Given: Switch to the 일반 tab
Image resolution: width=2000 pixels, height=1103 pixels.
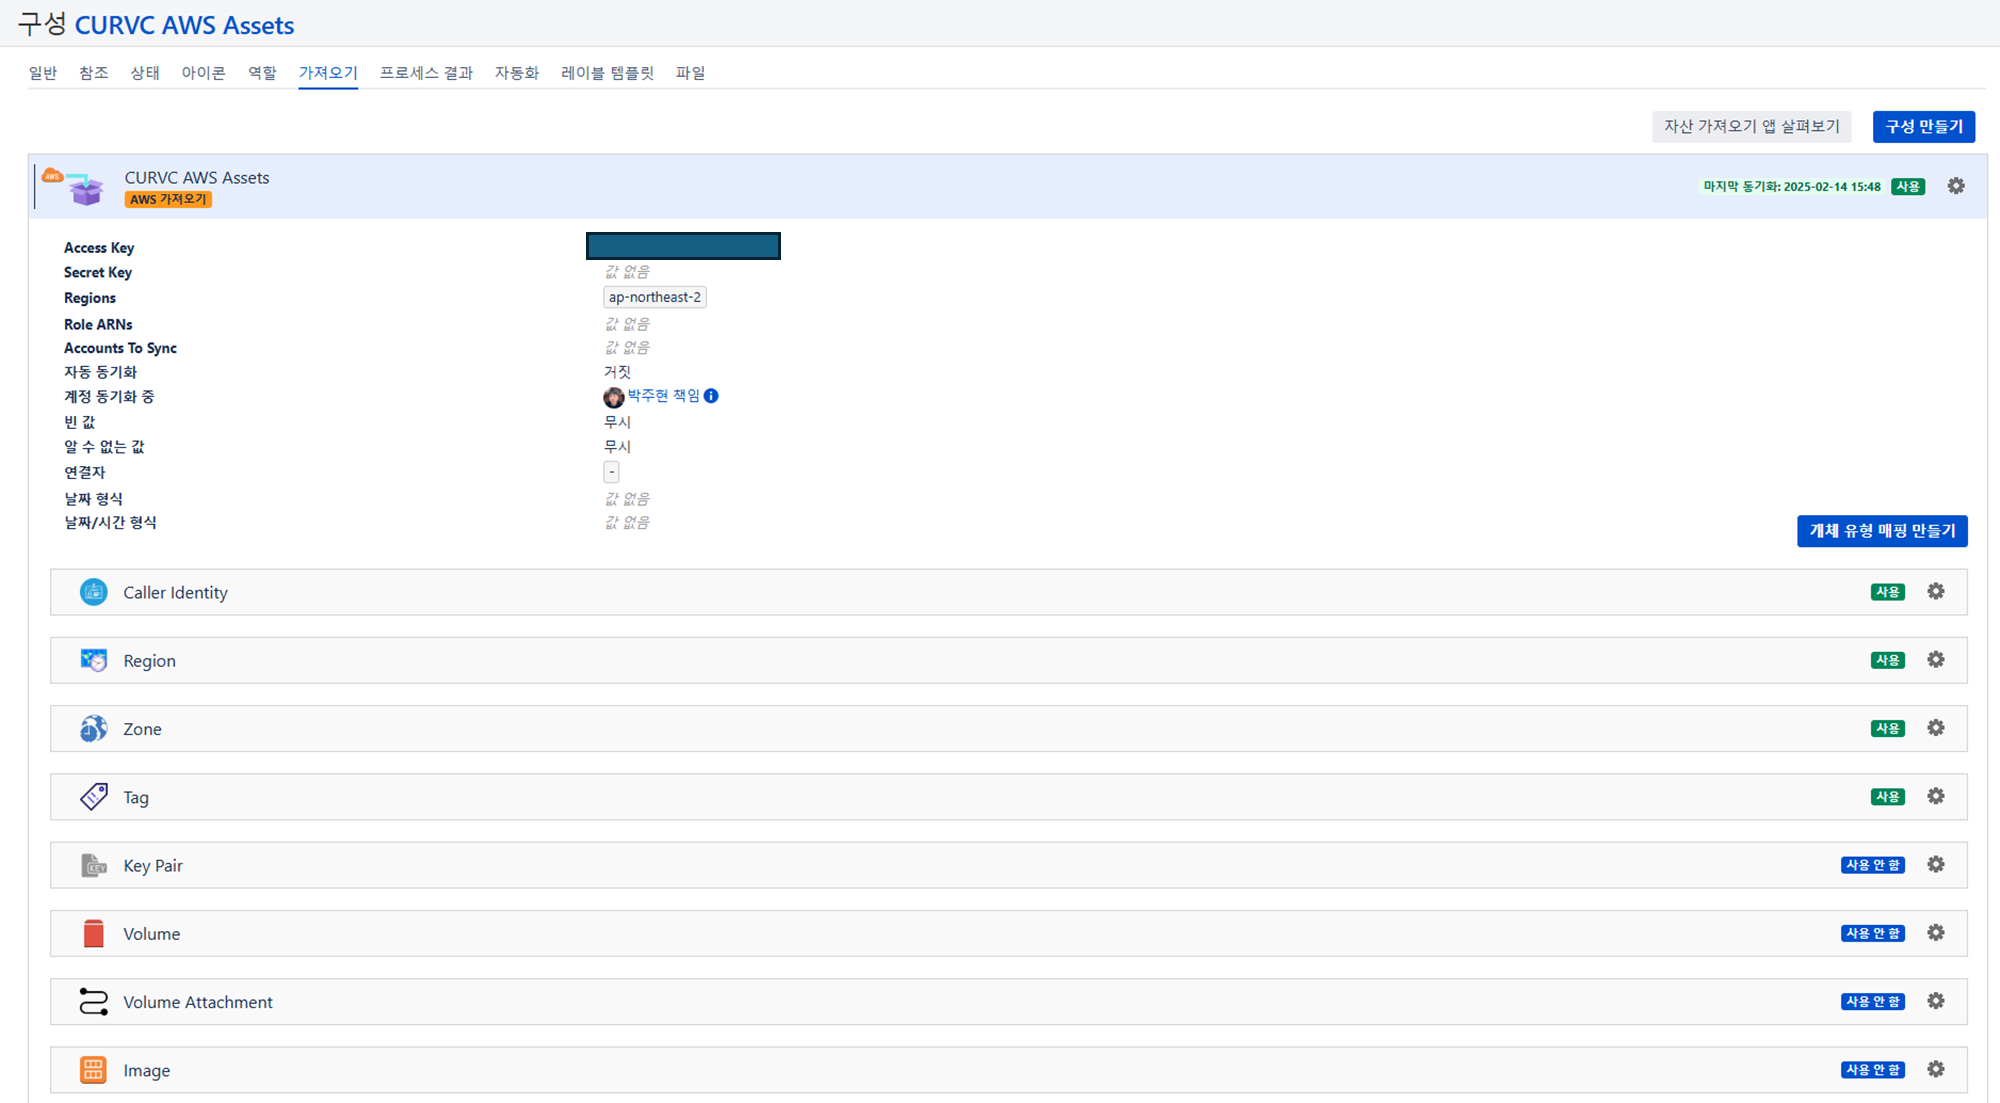Looking at the screenshot, I should point(43,73).
